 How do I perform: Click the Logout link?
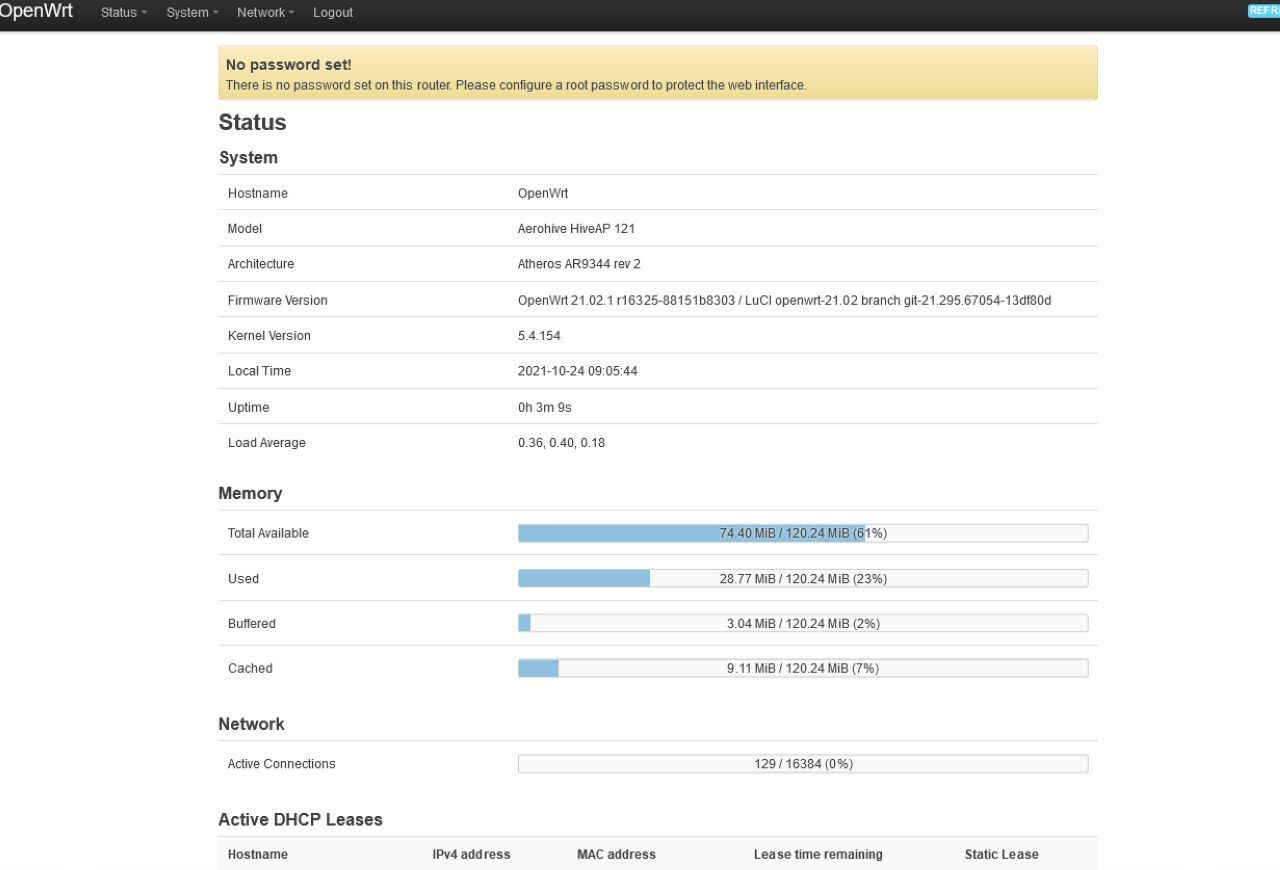[333, 13]
